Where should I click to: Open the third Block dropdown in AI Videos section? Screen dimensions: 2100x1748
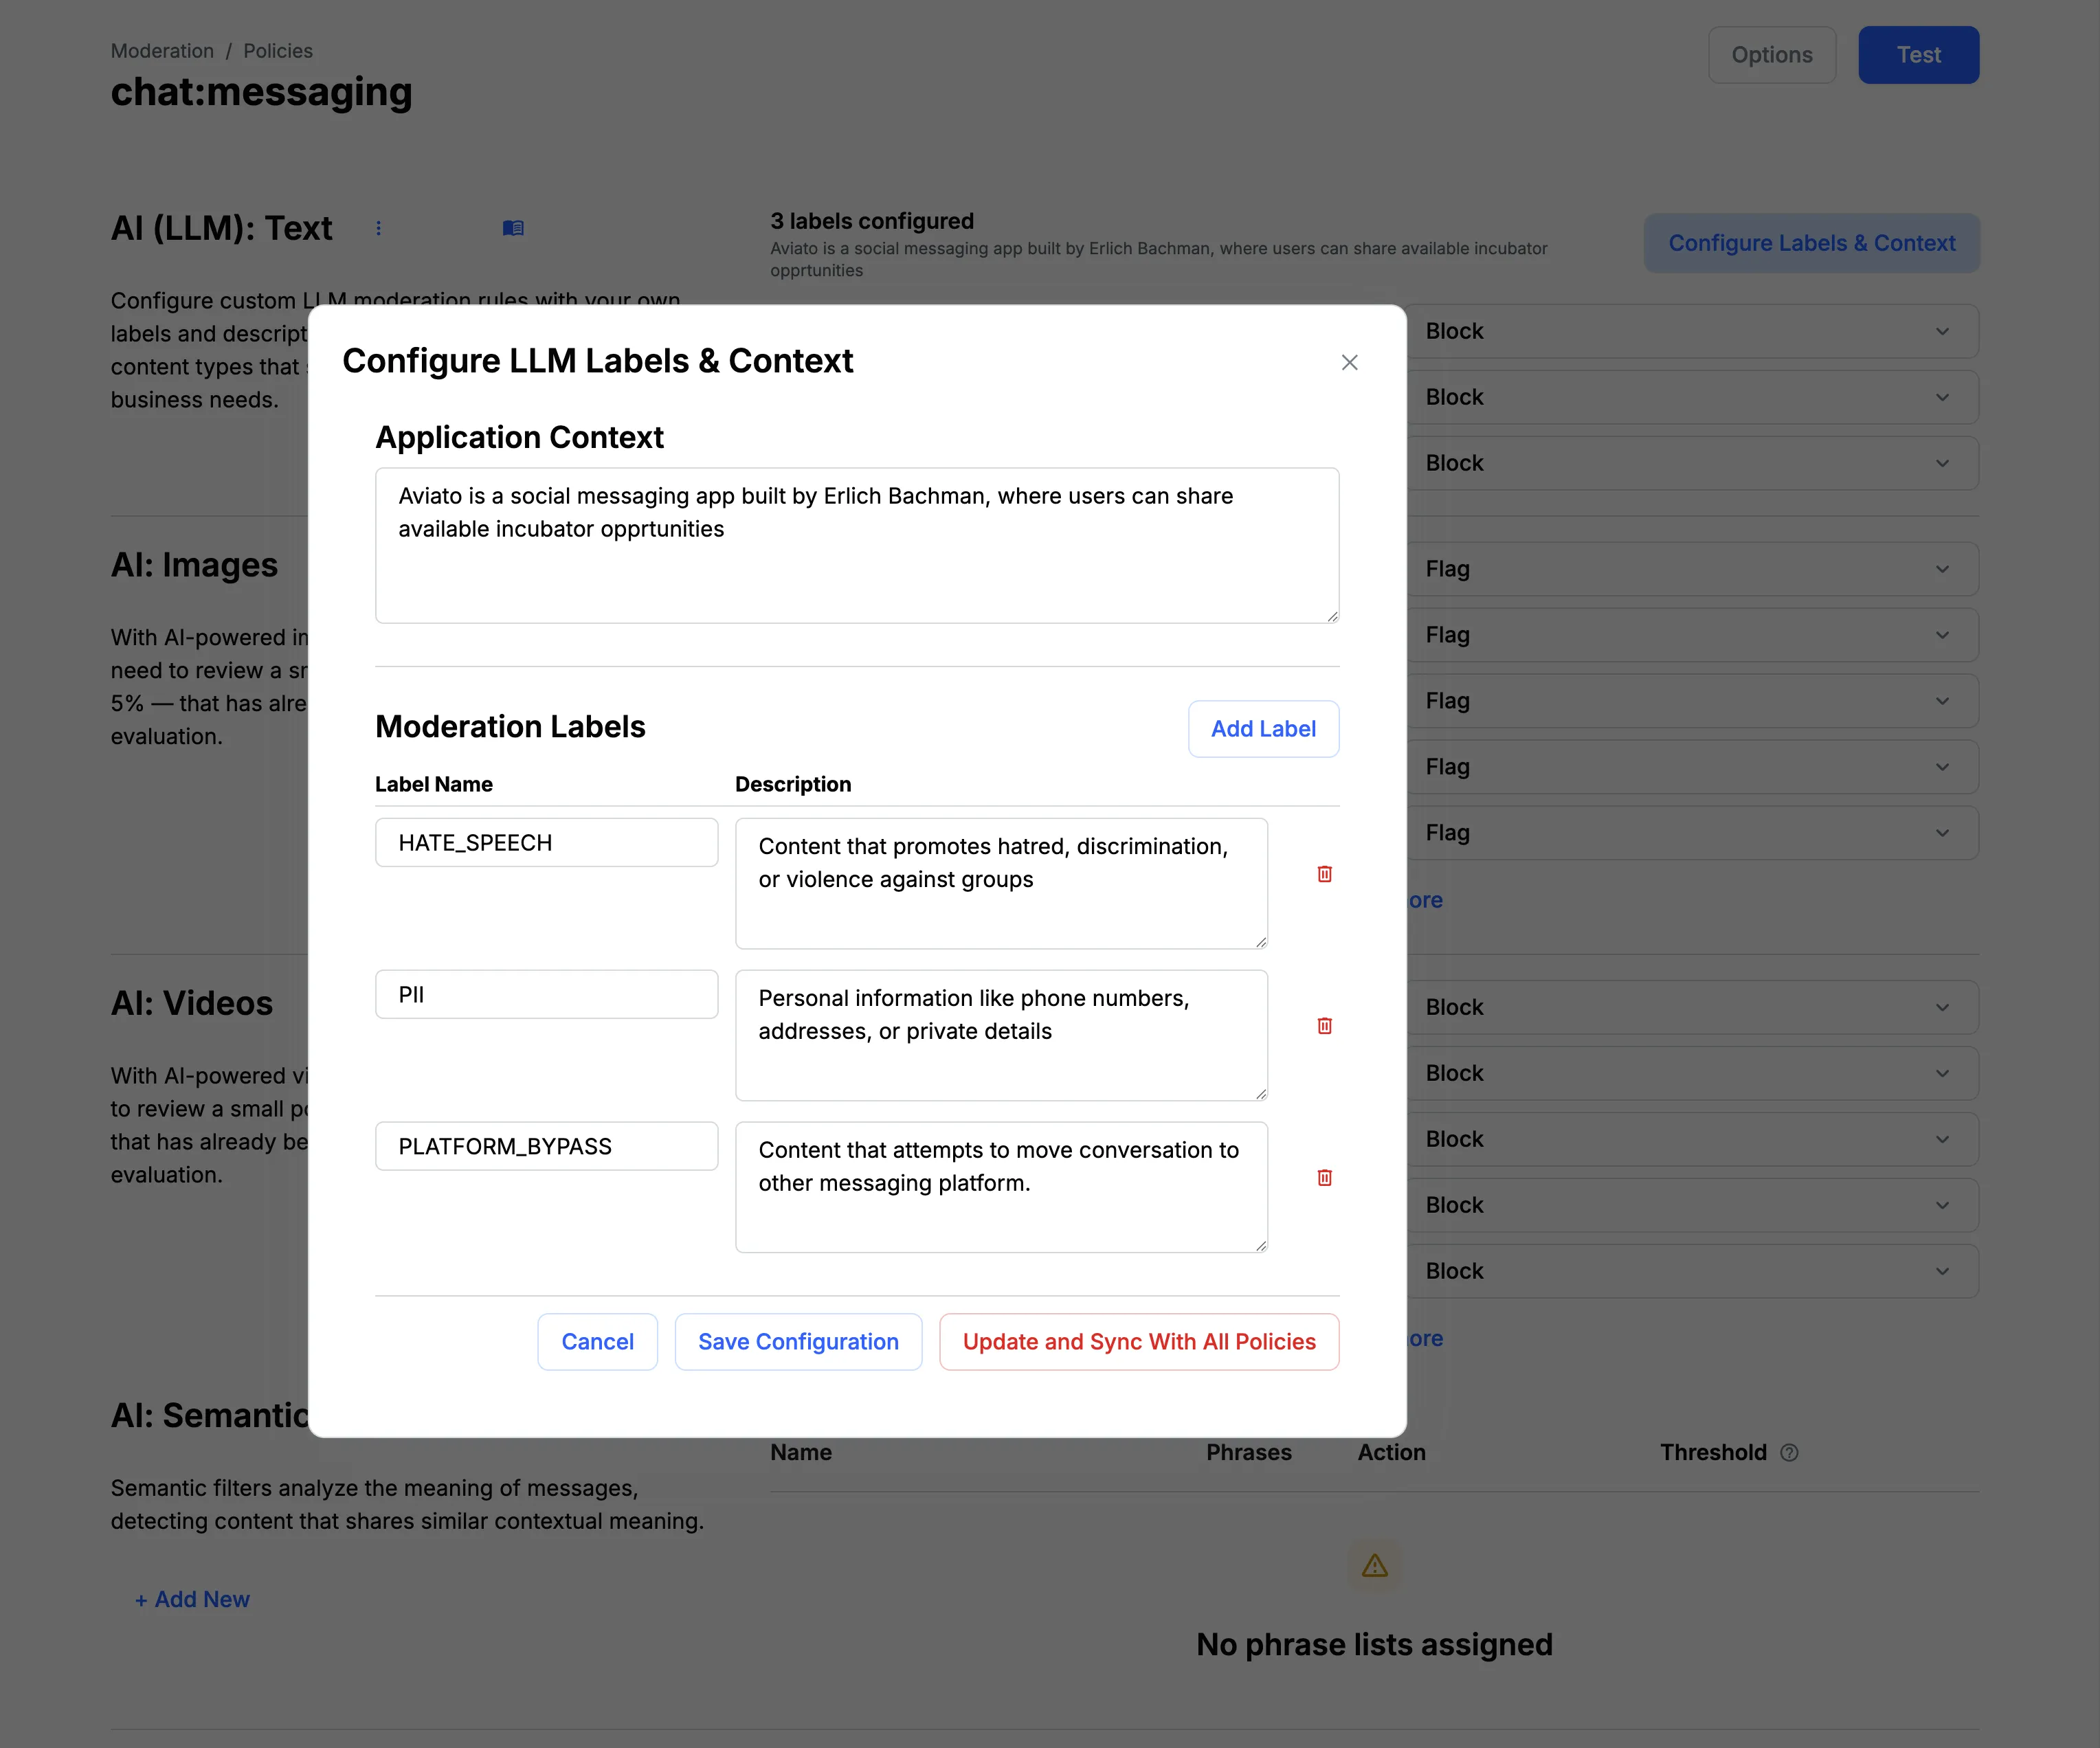(1692, 1139)
